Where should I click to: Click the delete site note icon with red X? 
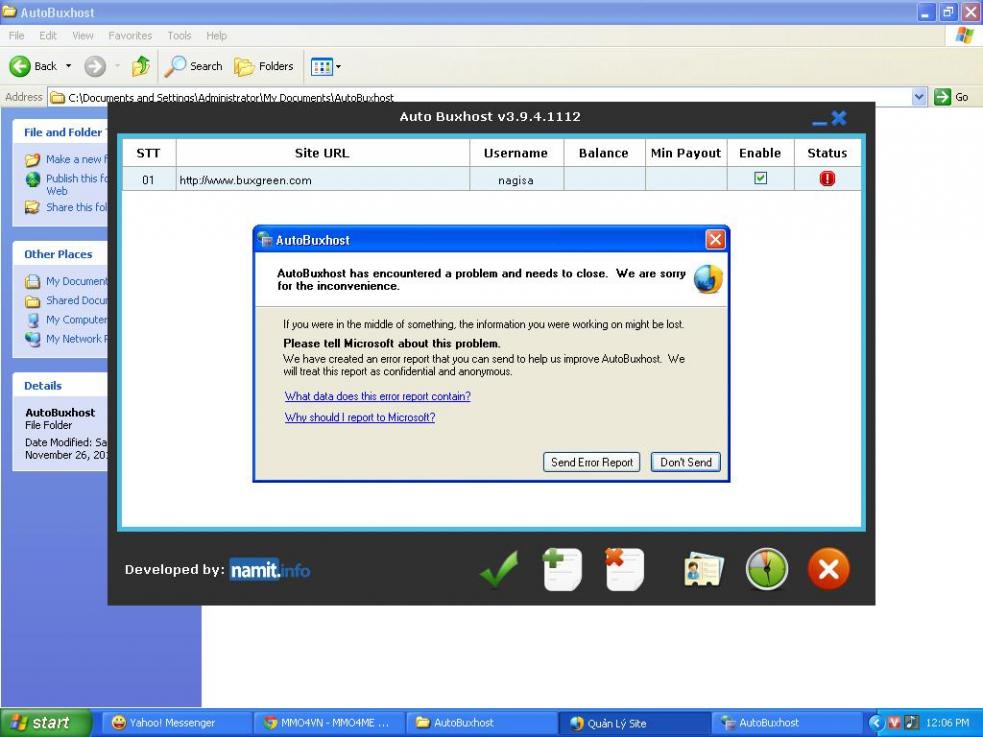(x=624, y=569)
